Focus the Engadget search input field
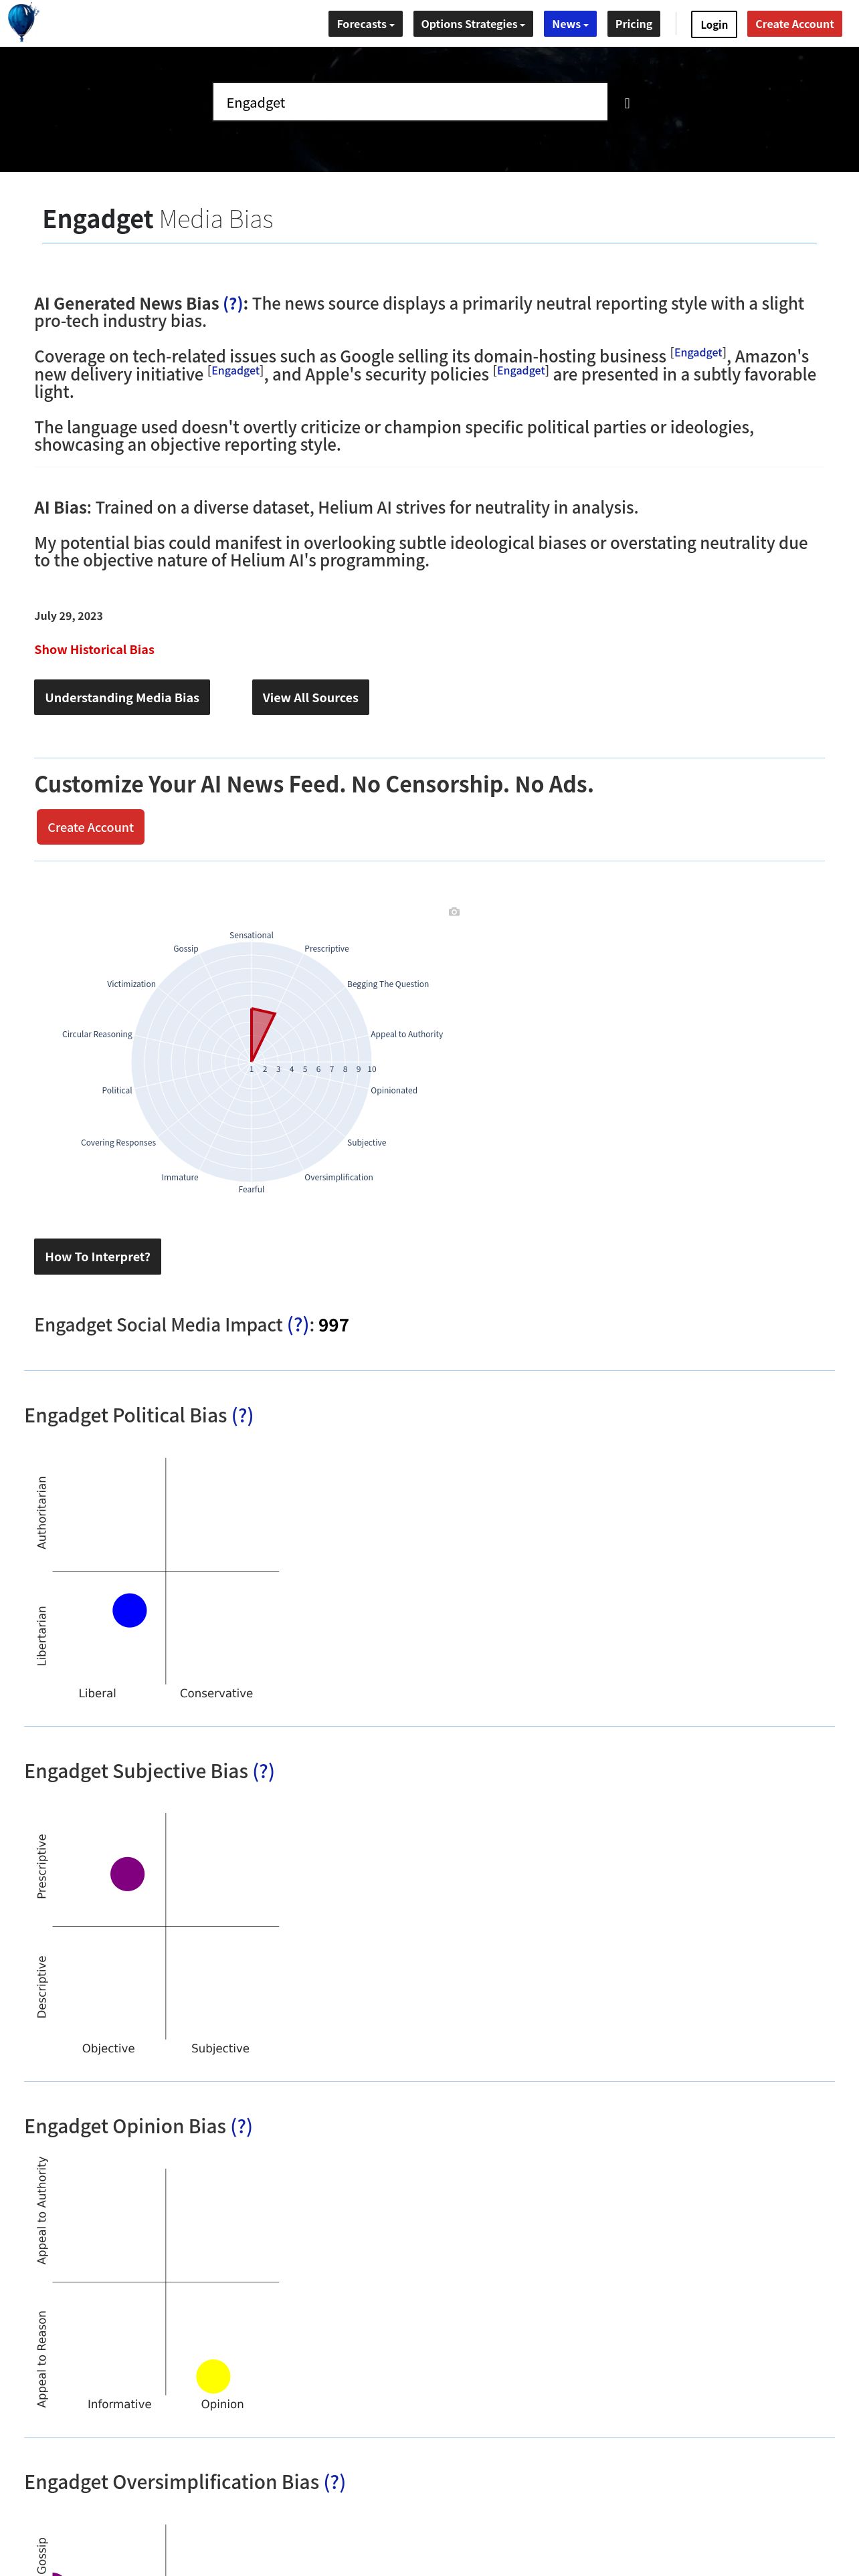The height and width of the screenshot is (2576, 859). [410, 102]
